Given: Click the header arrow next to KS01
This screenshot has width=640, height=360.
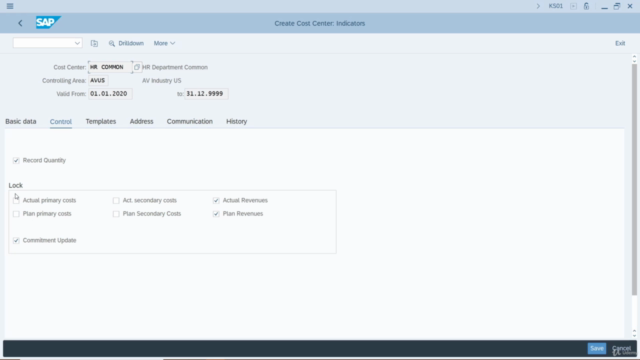Looking at the screenshot, I should pyautogui.click(x=538, y=6).
